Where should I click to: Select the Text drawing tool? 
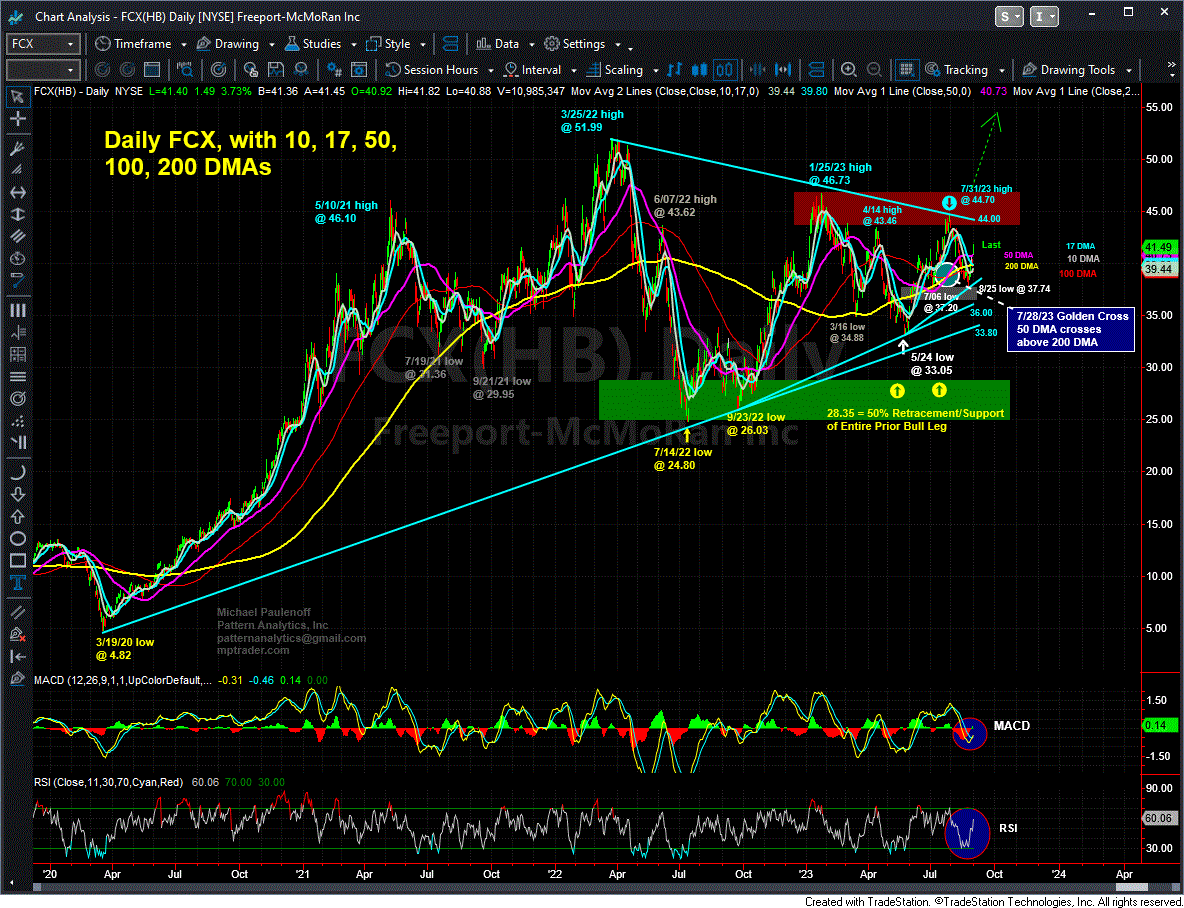coord(18,583)
